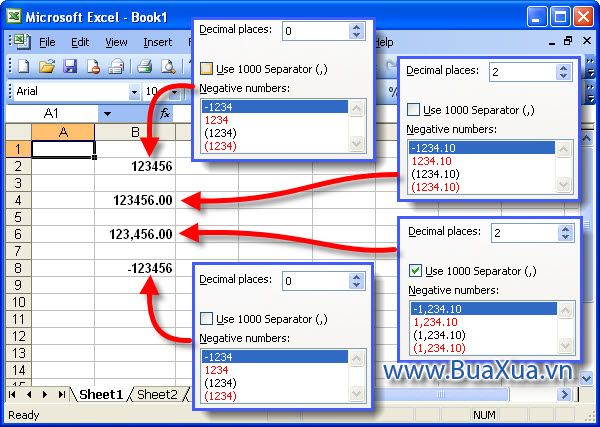
Task: Select column A header
Action: click(63, 132)
